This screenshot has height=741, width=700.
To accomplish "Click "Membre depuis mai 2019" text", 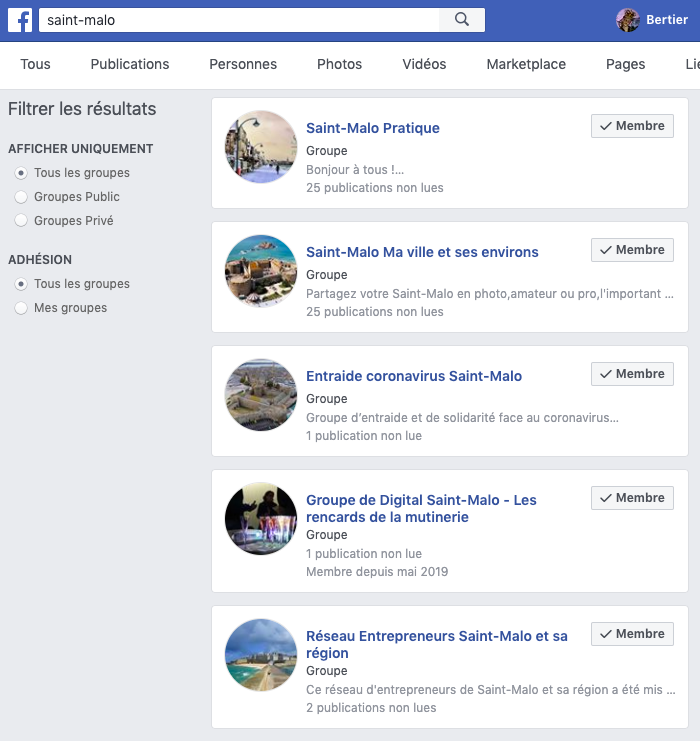I will coord(377,572).
